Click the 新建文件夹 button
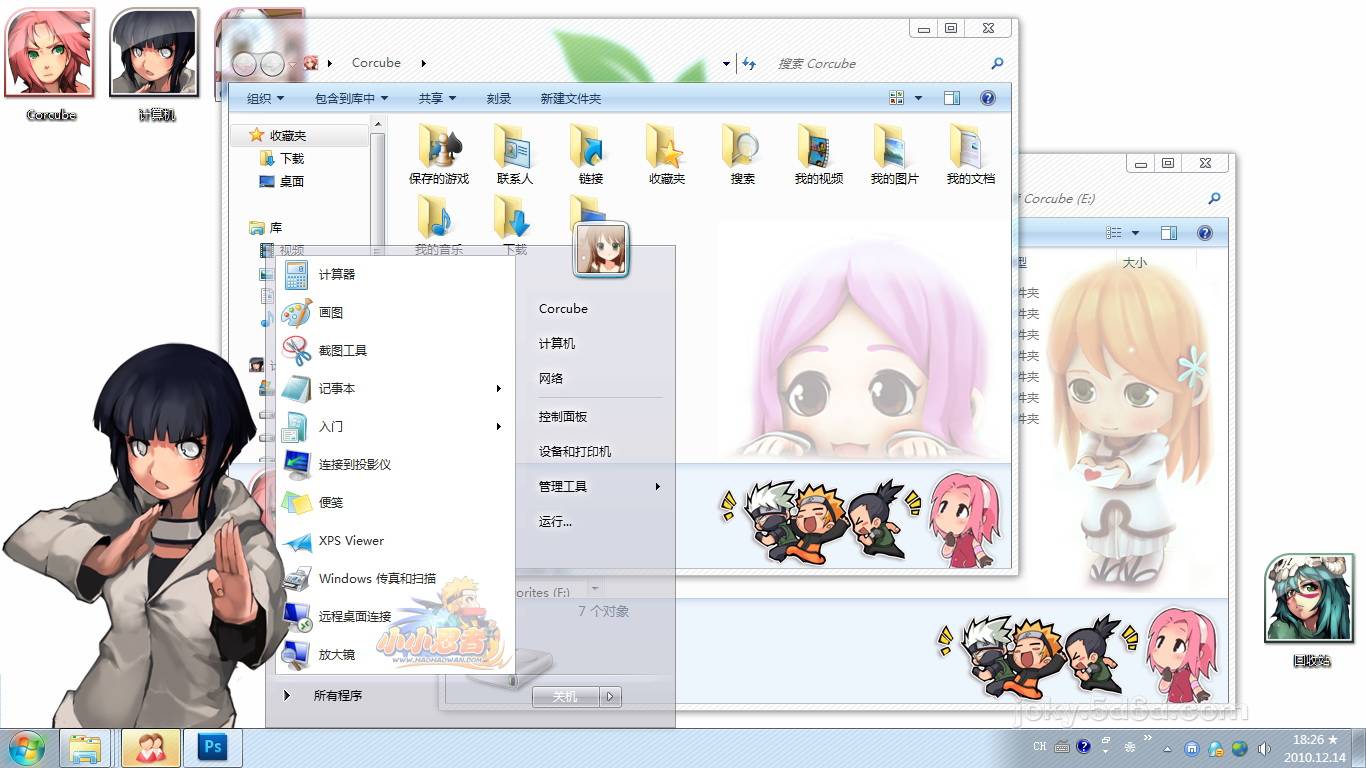This screenshot has height=768, width=1366. tap(570, 98)
